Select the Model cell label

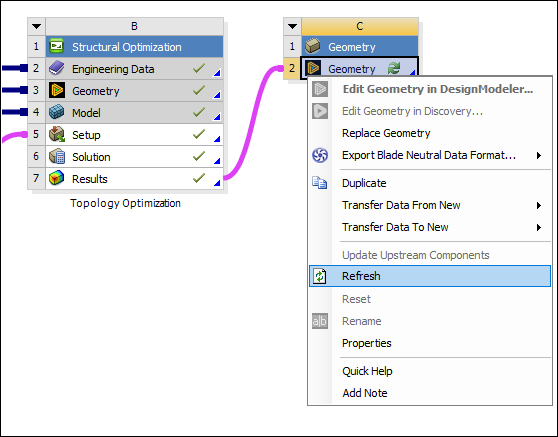pos(86,113)
